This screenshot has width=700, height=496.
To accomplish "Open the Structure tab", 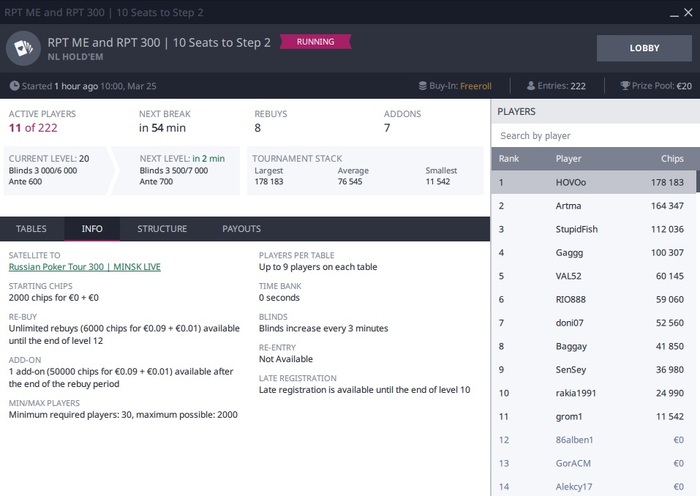I will point(162,229).
